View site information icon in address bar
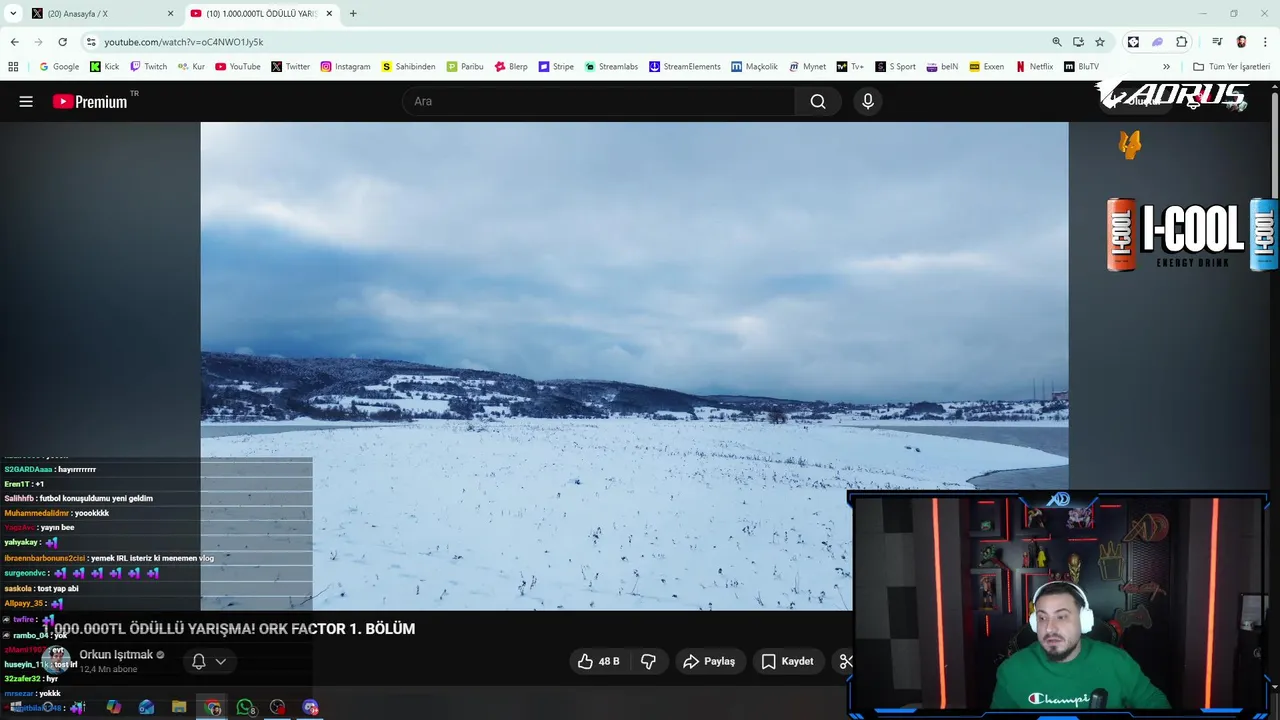 (x=91, y=42)
